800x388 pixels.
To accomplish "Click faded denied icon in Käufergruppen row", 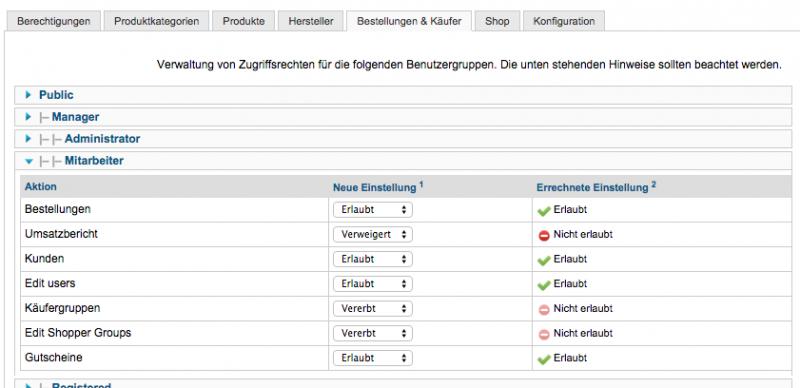I will [x=544, y=309].
